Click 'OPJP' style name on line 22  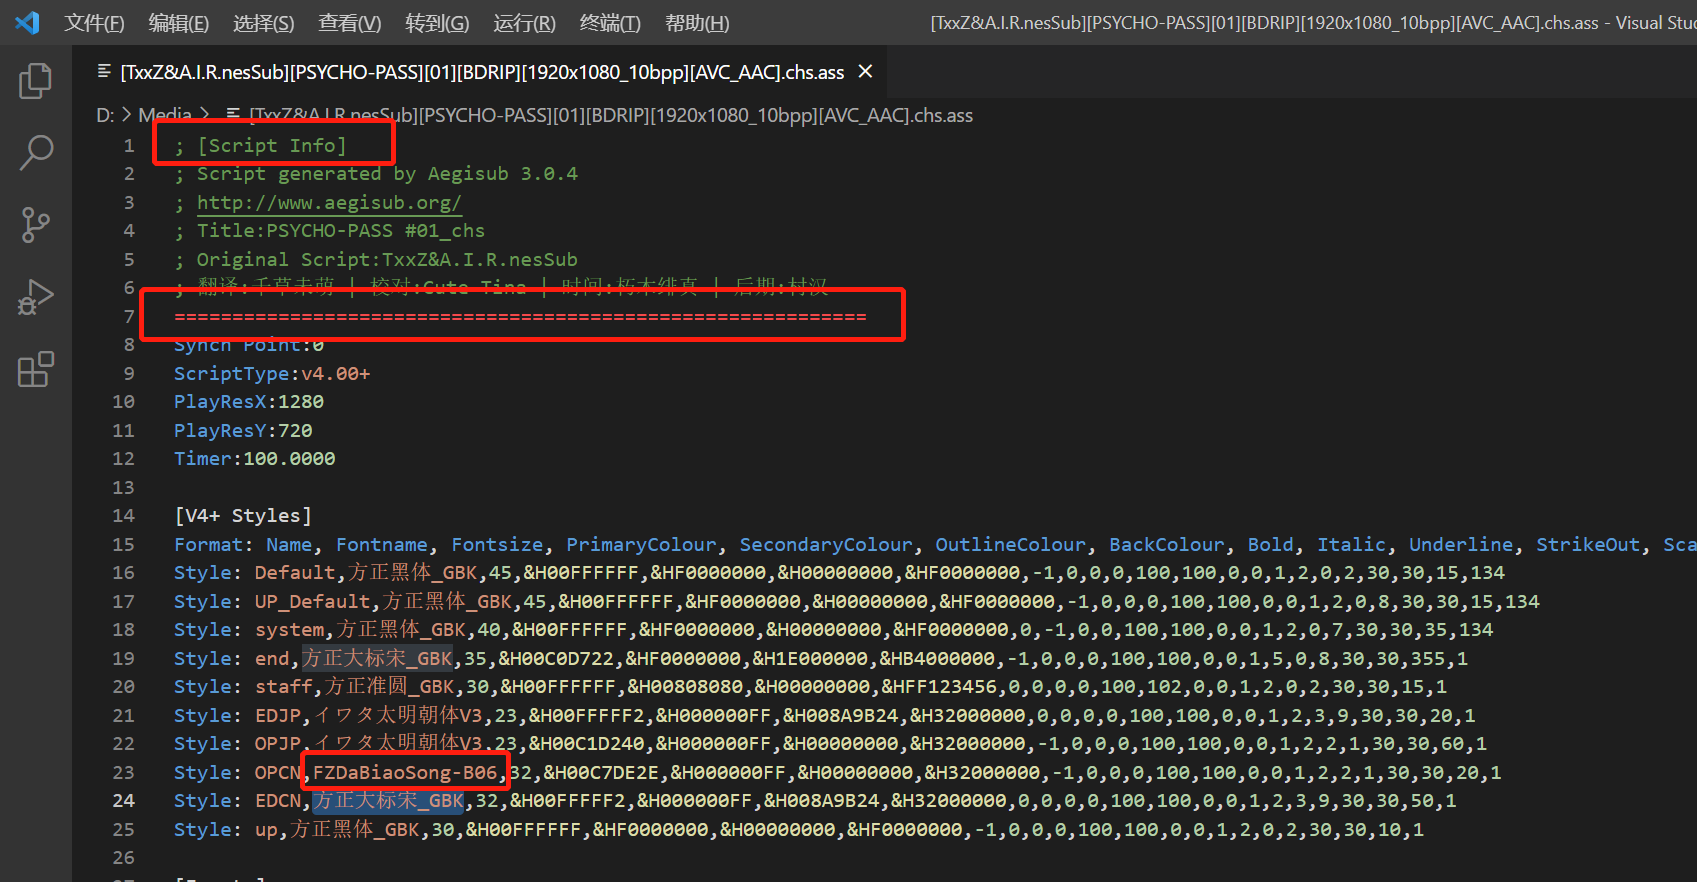coord(278,744)
